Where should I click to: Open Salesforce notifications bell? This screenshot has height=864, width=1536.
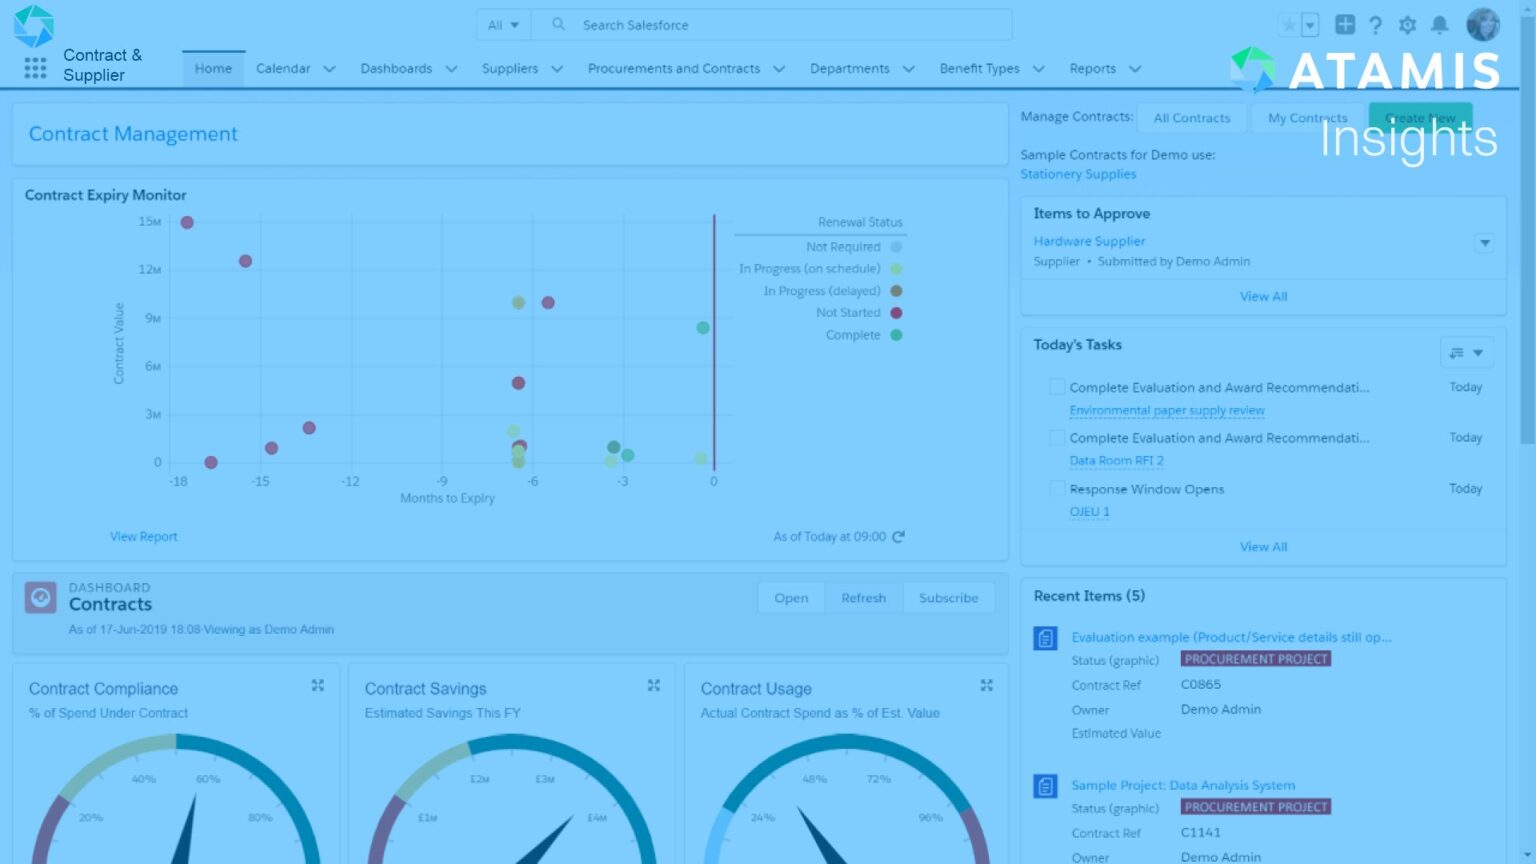pos(1441,25)
